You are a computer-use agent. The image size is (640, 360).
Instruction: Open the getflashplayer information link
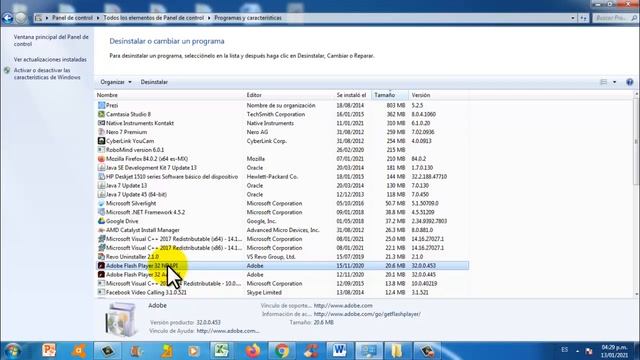pyautogui.click(x=367, y=314)
